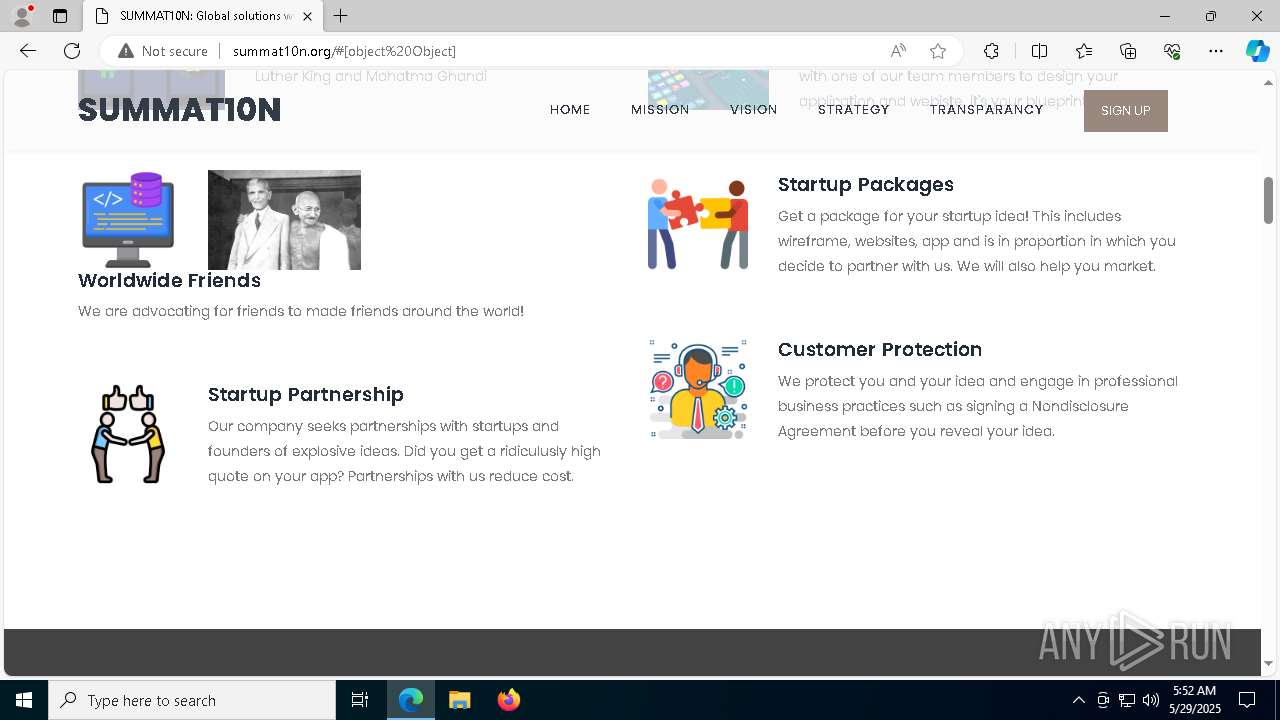Screen dimensions: 1280x720
Task: Open the clock and date flyout
Action: tap(1193, 700)
